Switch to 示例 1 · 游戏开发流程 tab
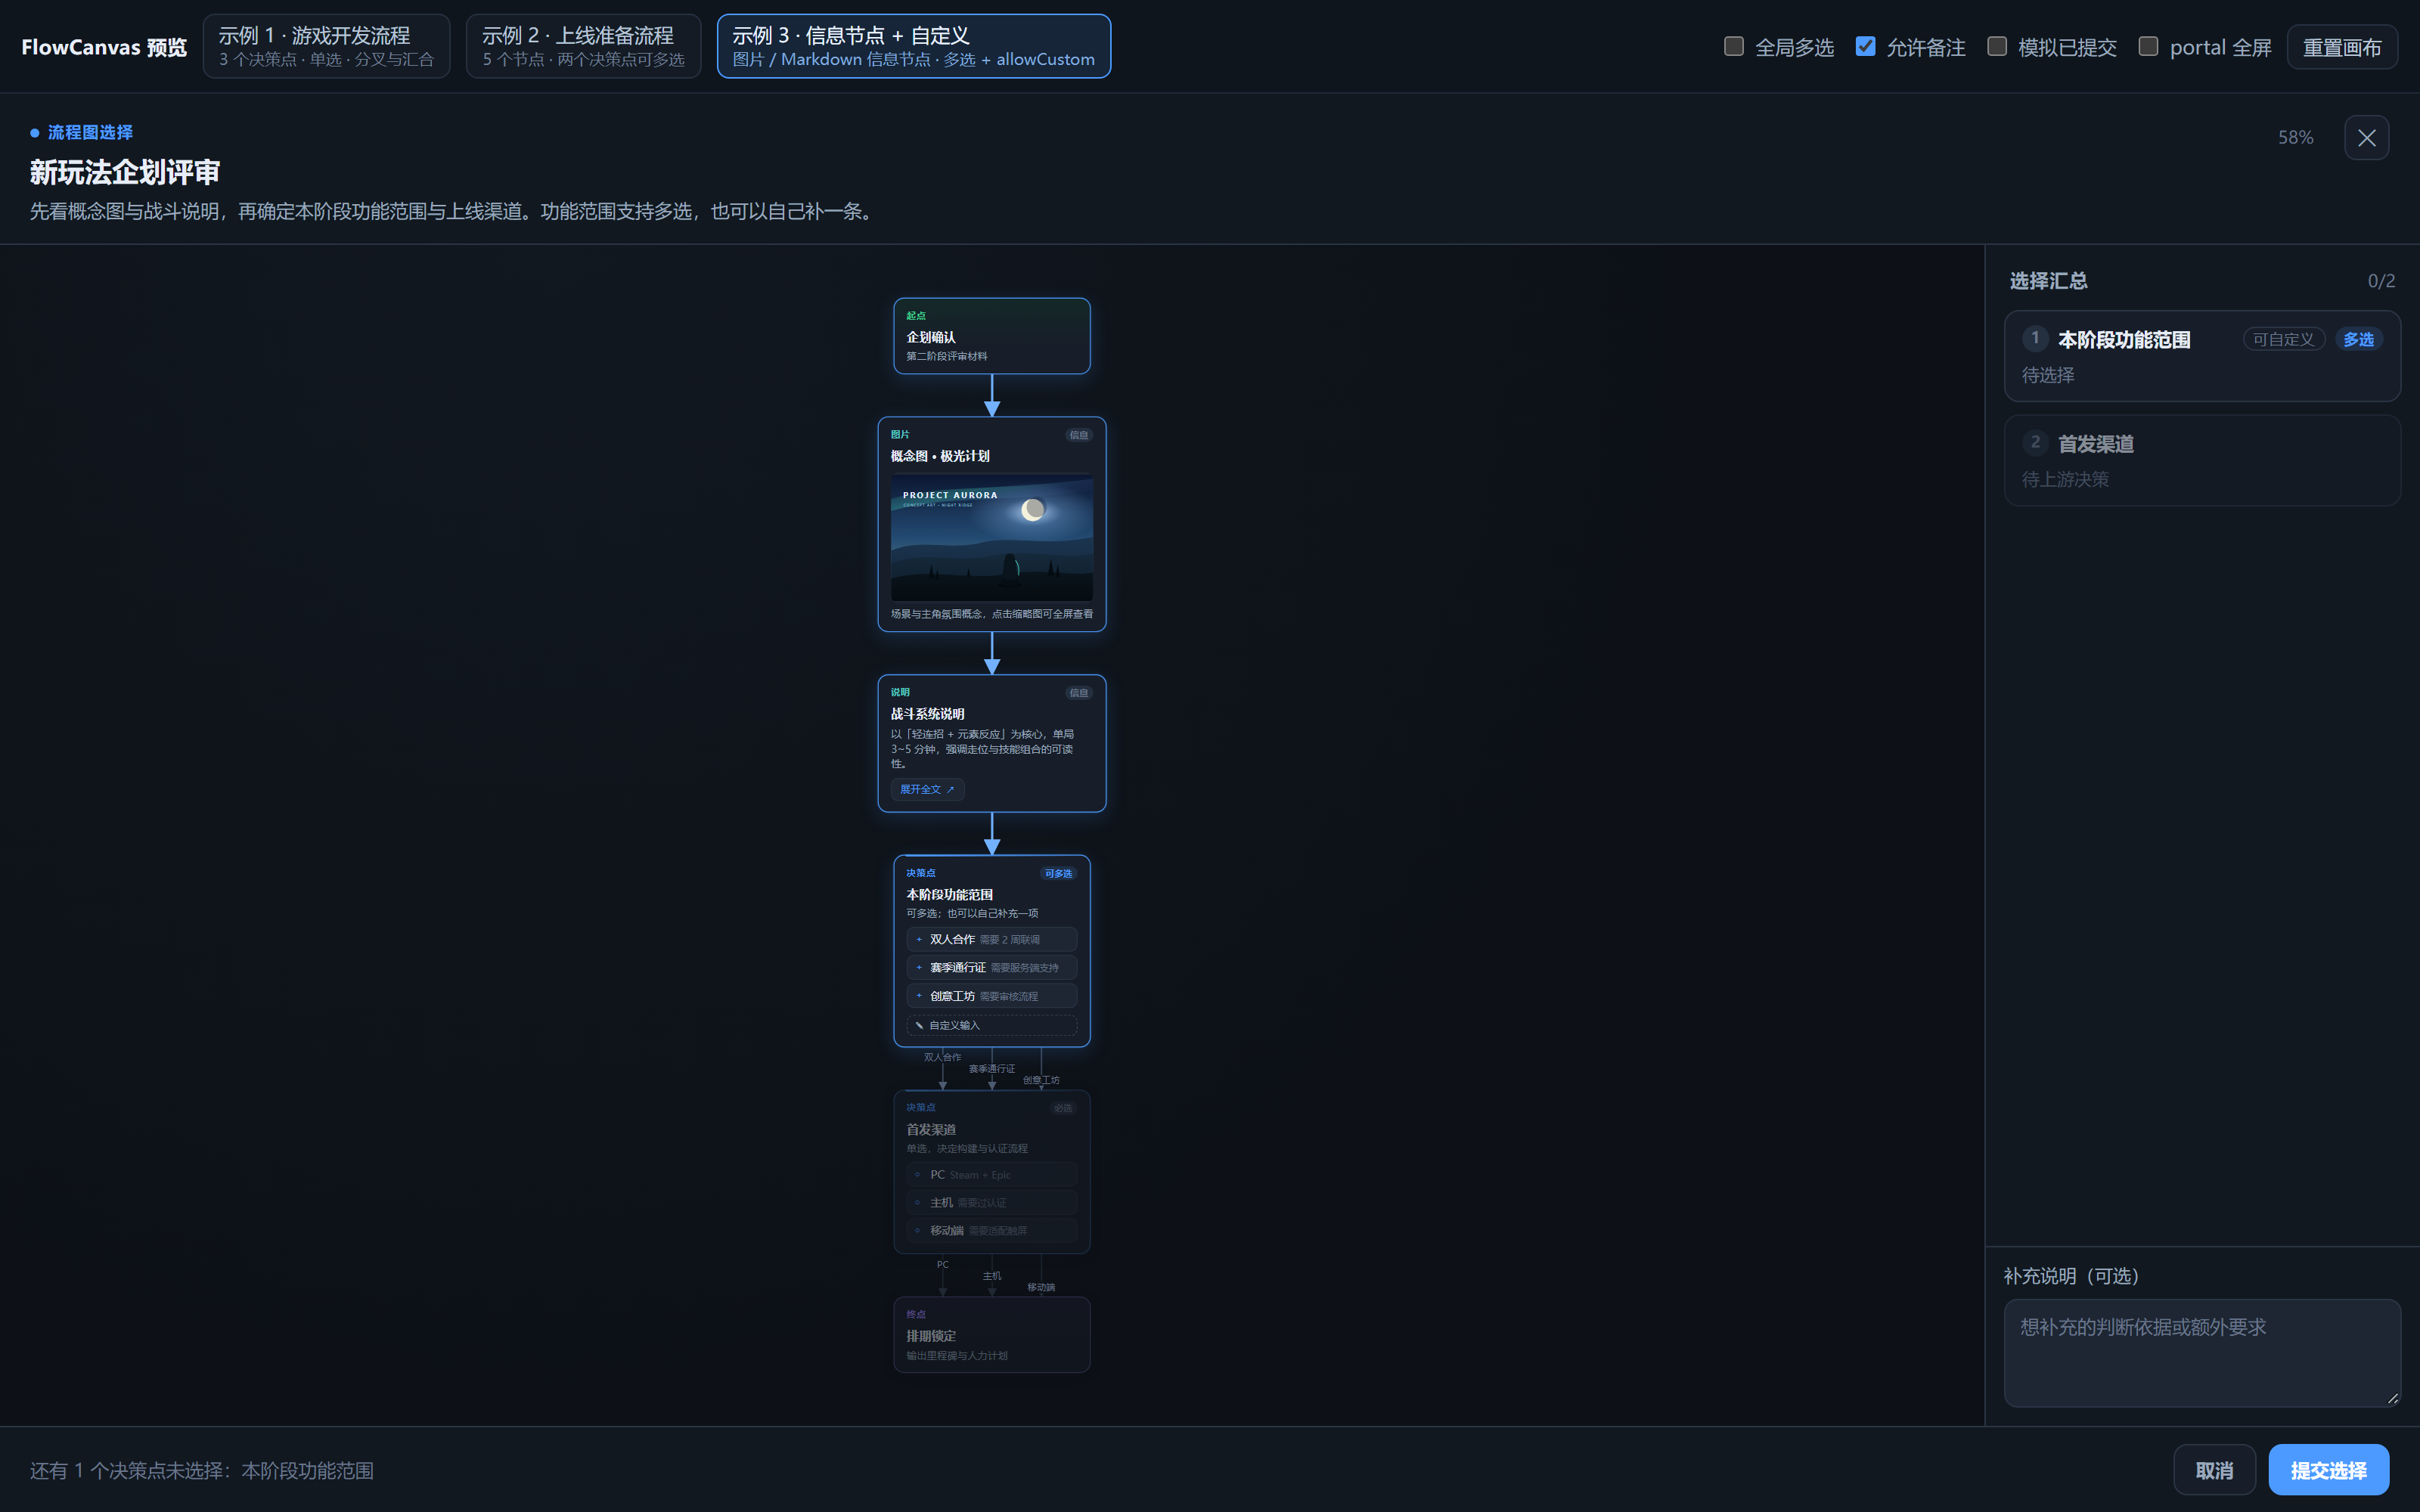The height and width of the screenshot is (1512, 2420). (x=326, y=46)
